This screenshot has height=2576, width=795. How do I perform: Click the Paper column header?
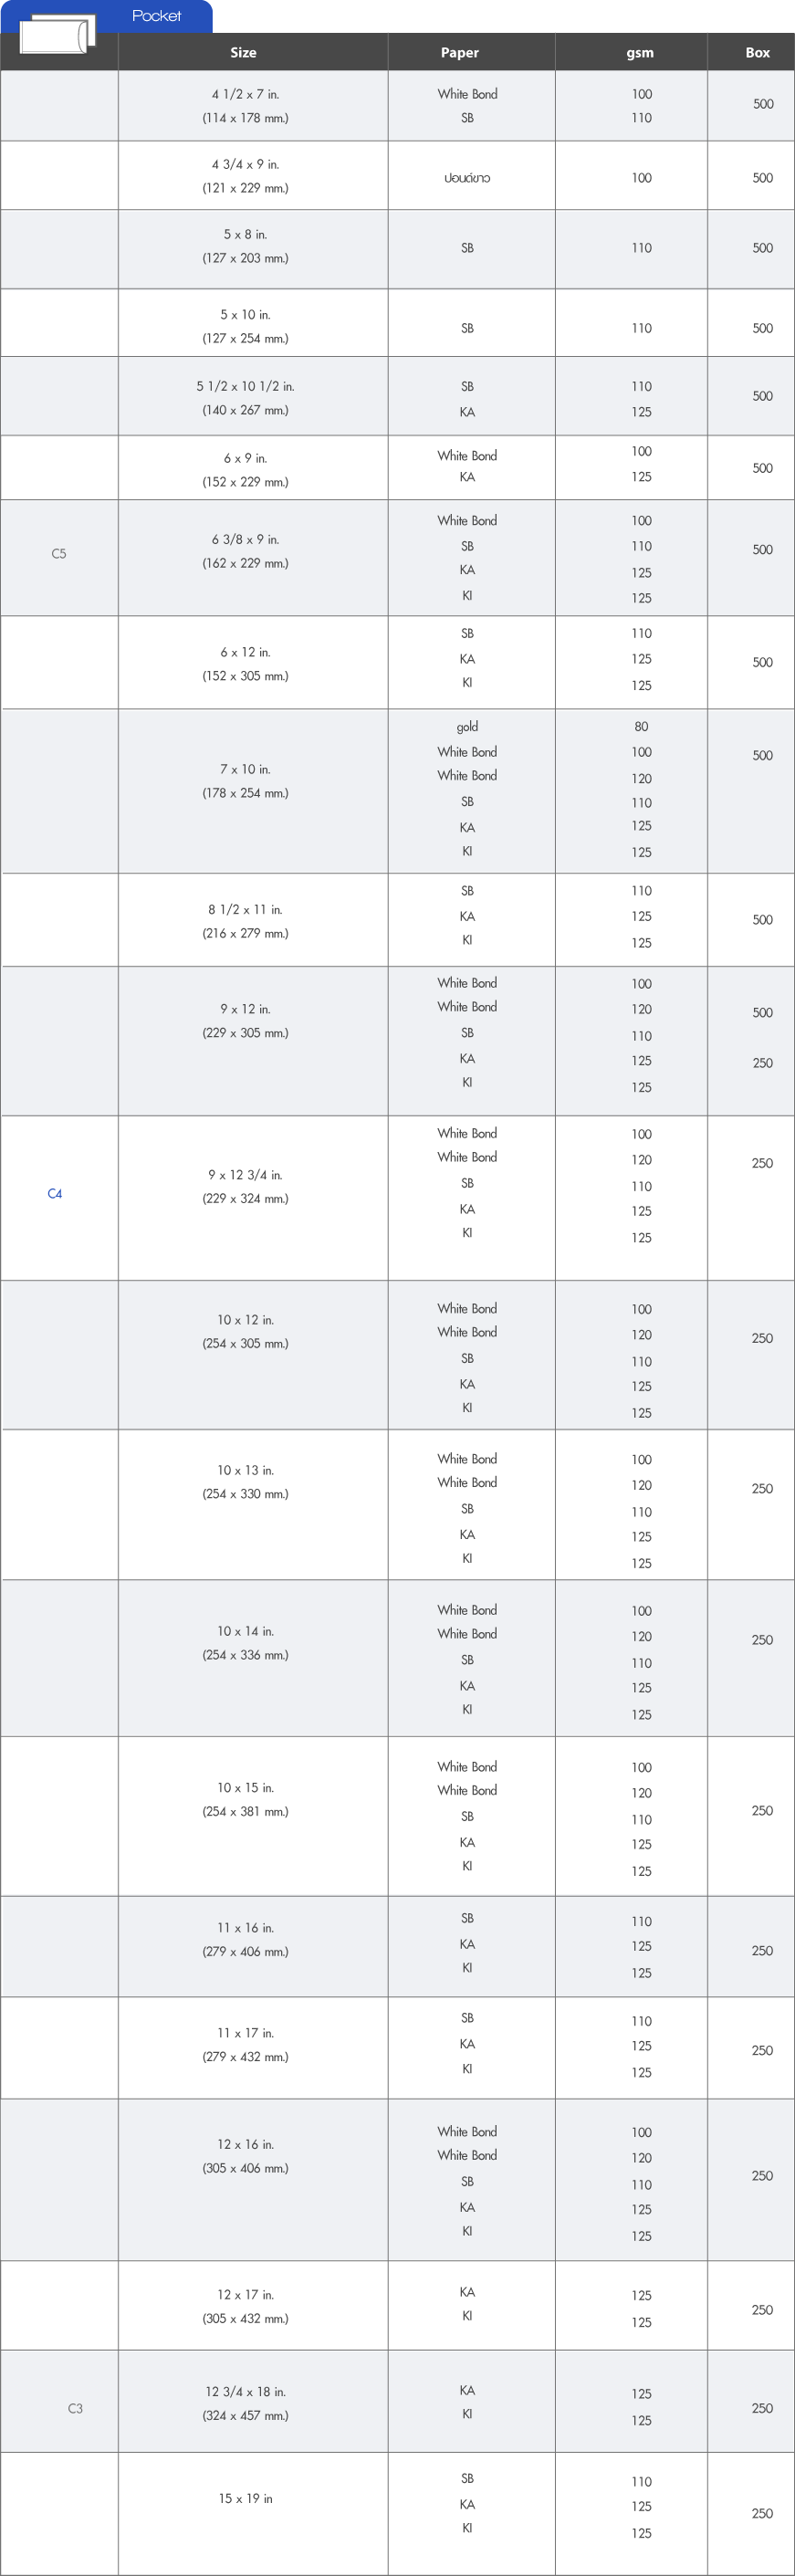460,53
